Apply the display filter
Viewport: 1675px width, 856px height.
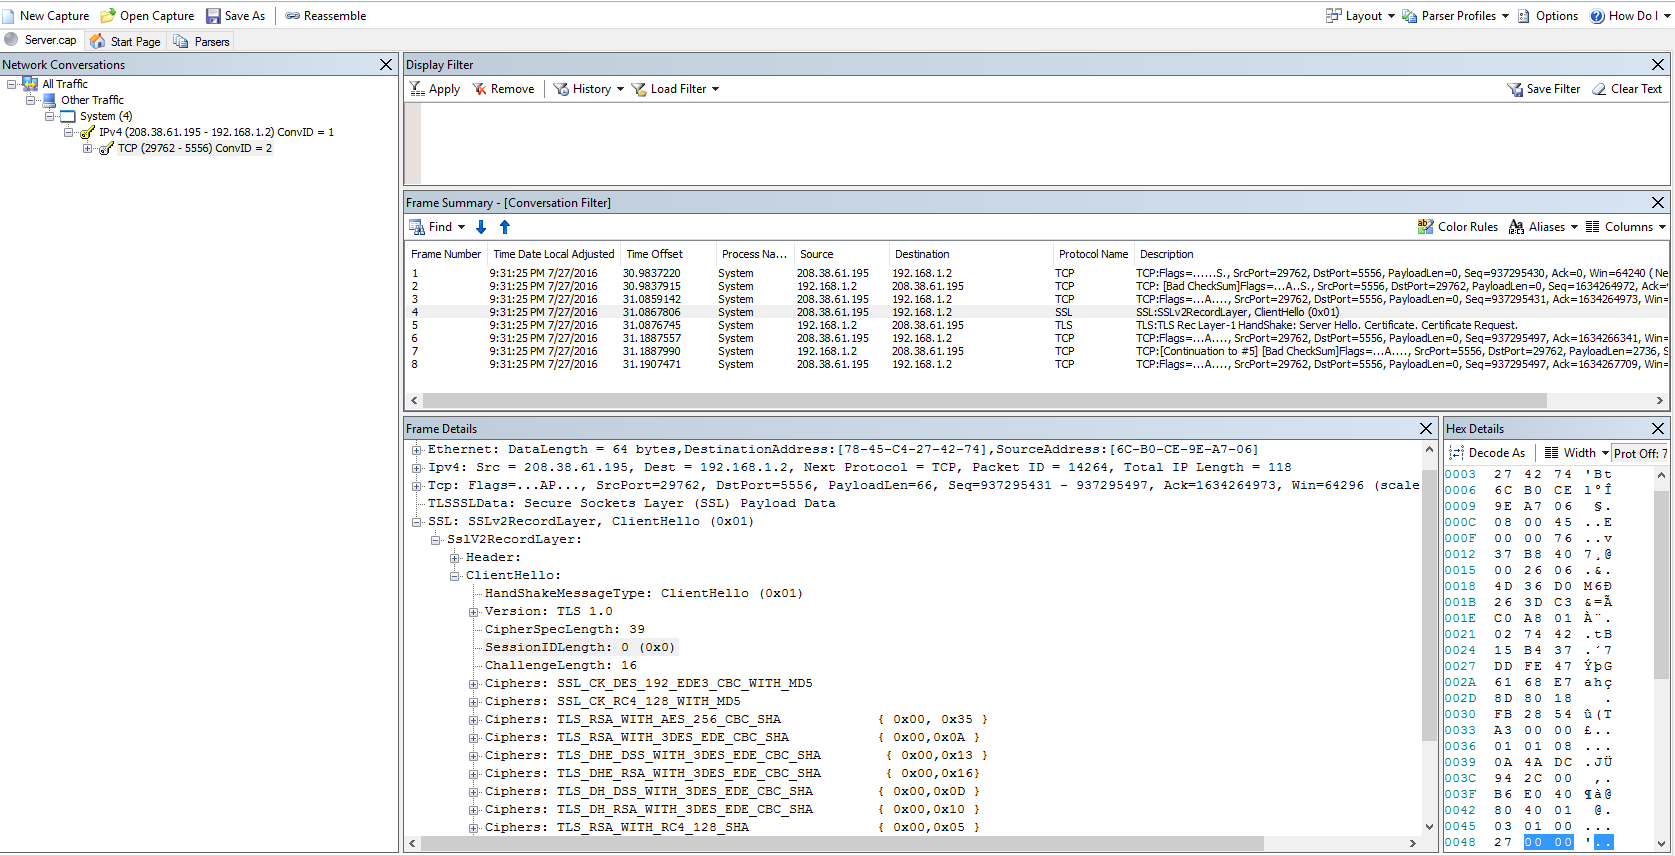(x=435, y=89)
